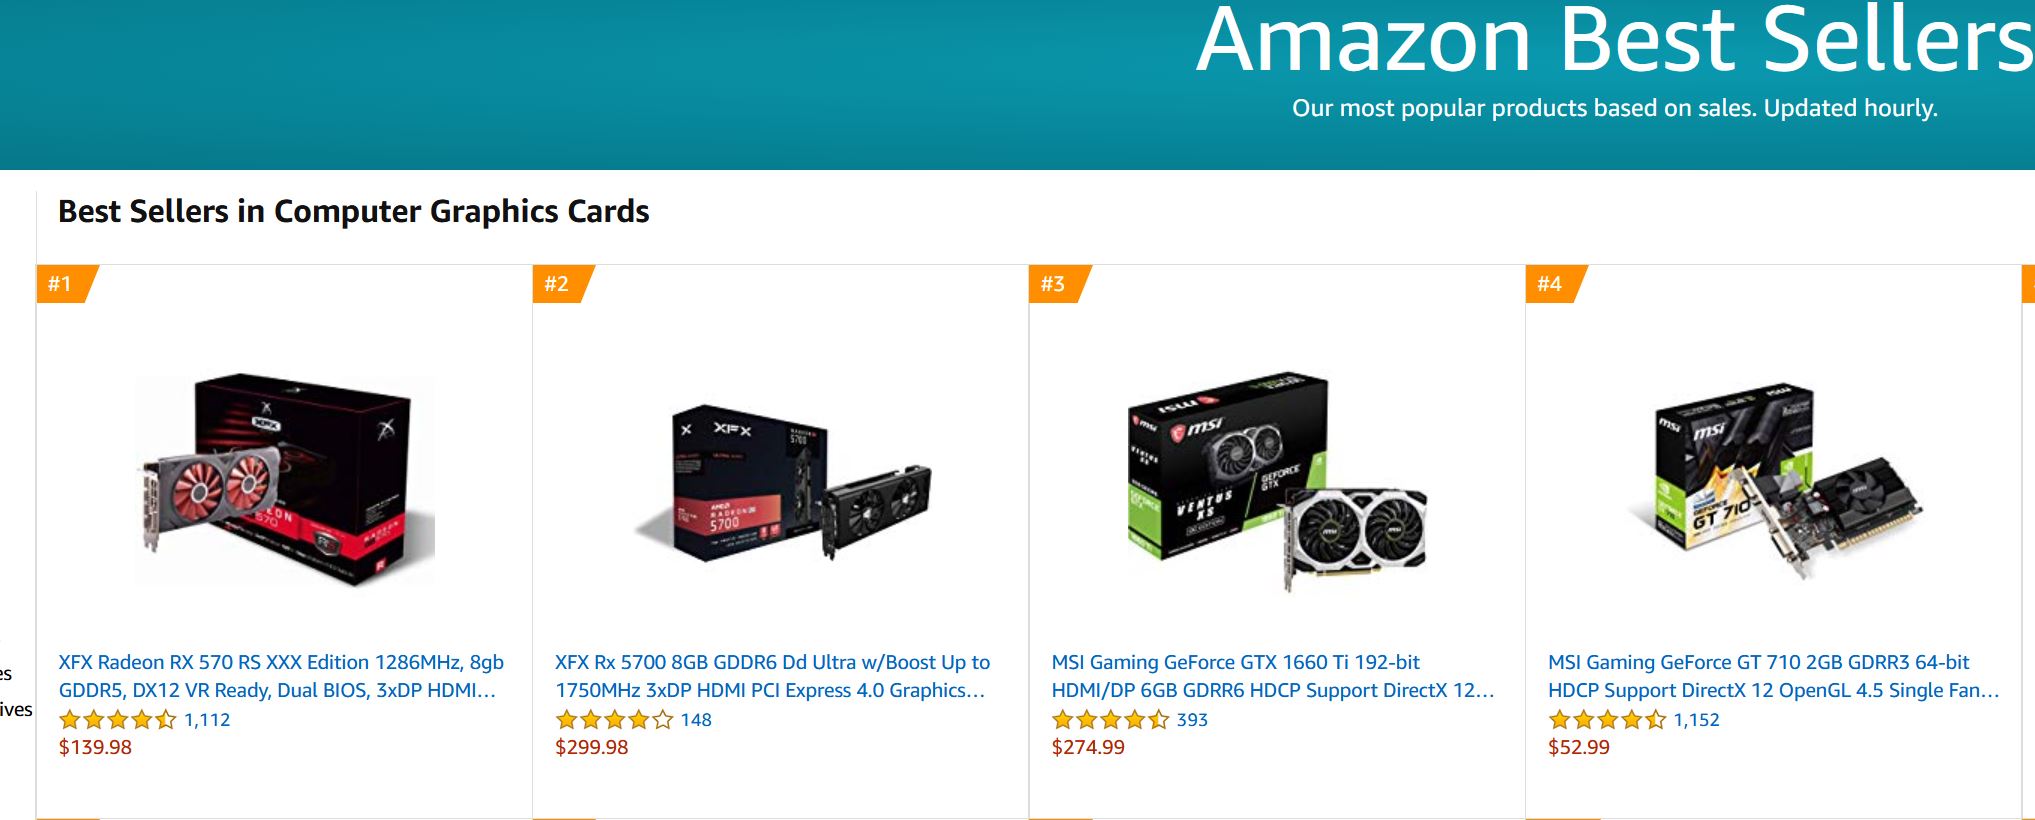This screenshot has width=2035, height=820.
Task: Open the MSI GeForce GT 710 title link
Action: (x=1772, y=676)
